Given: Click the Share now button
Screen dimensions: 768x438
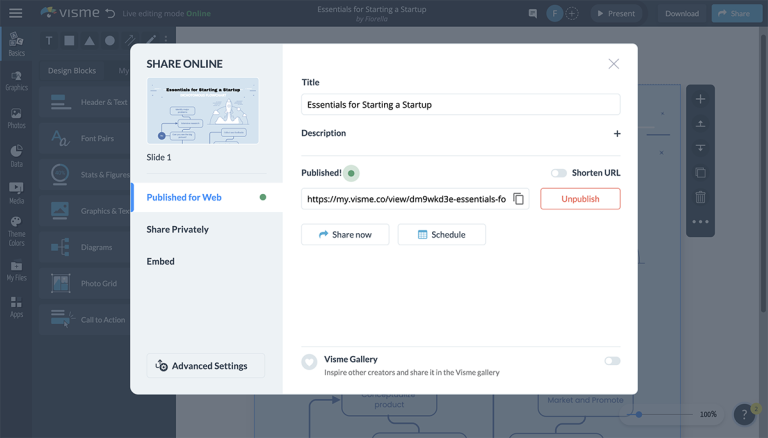Looking at the screenshot, I should tap(345, 234).
